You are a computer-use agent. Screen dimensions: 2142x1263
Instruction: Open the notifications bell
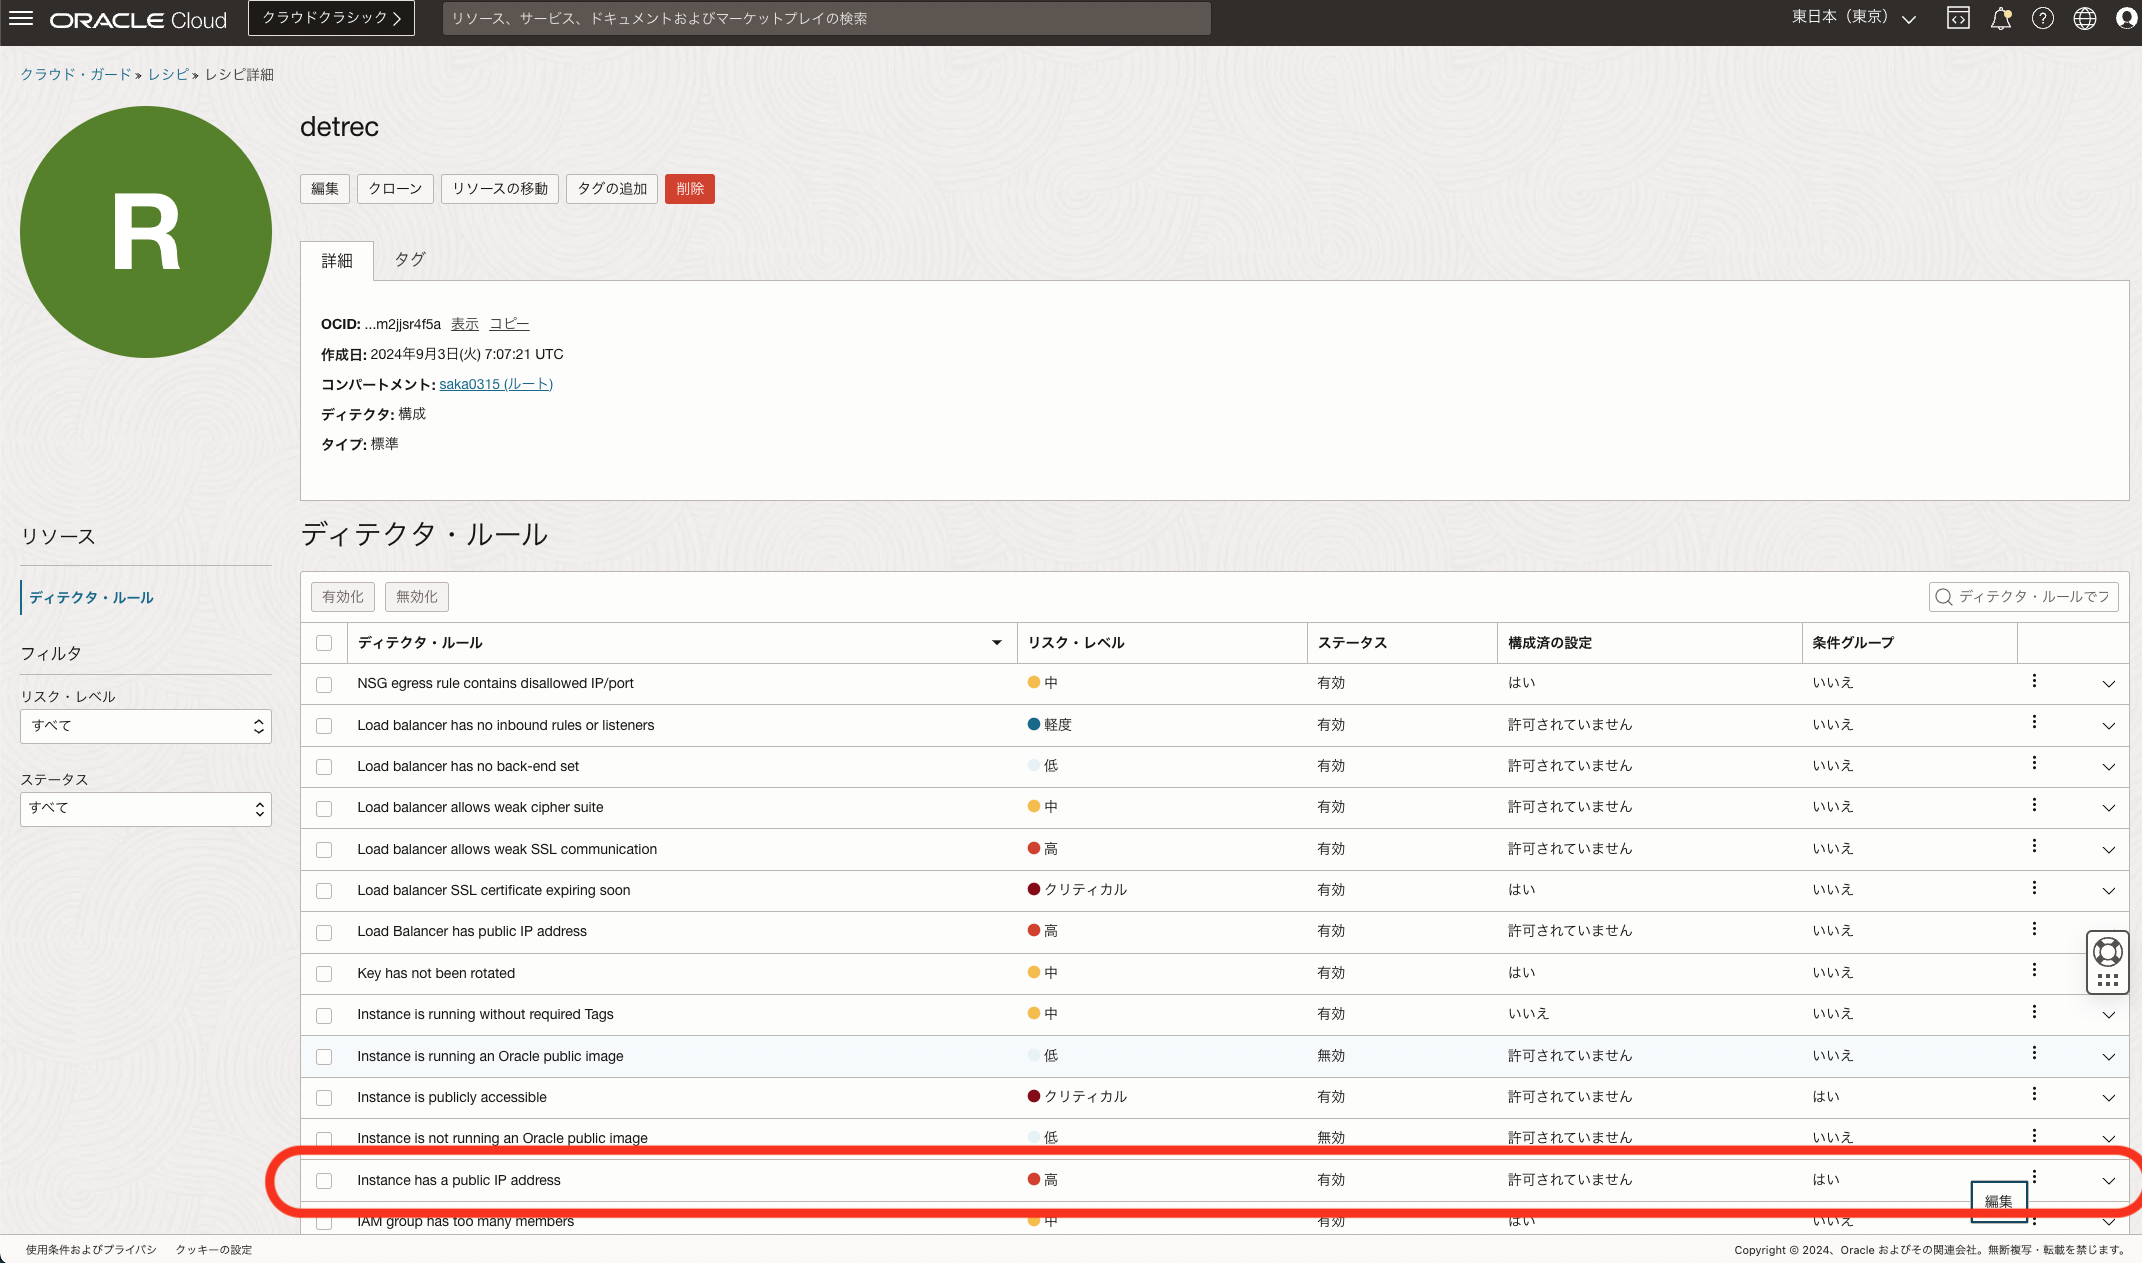[2000, 18]
